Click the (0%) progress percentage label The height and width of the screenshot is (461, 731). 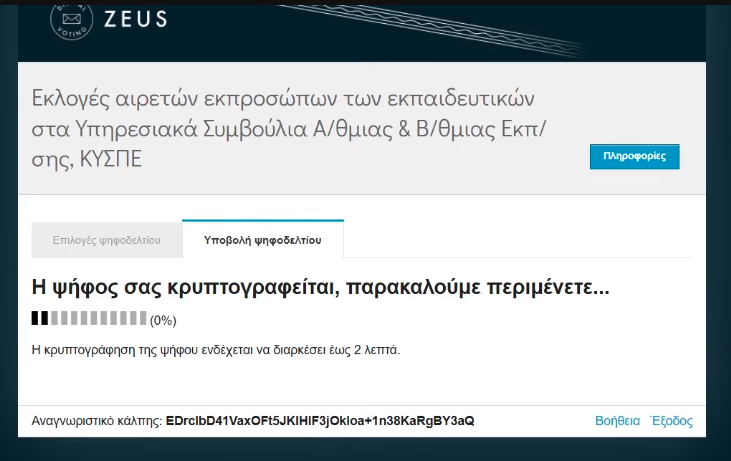coord(162,321)
